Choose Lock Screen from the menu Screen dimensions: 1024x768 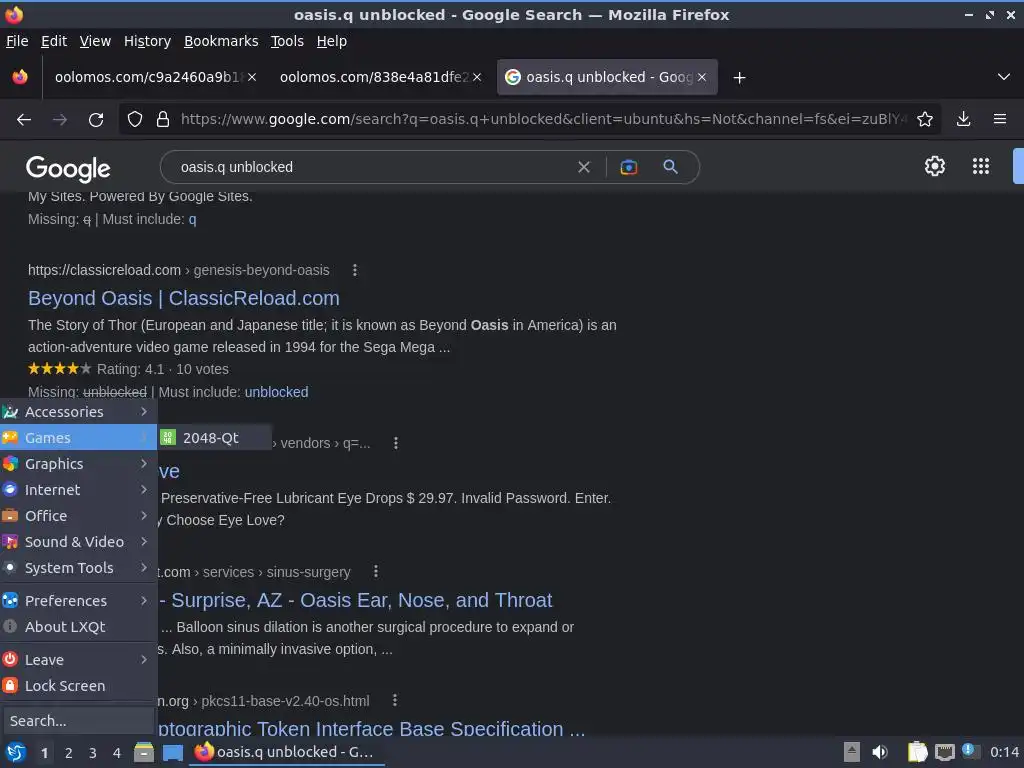78,686
